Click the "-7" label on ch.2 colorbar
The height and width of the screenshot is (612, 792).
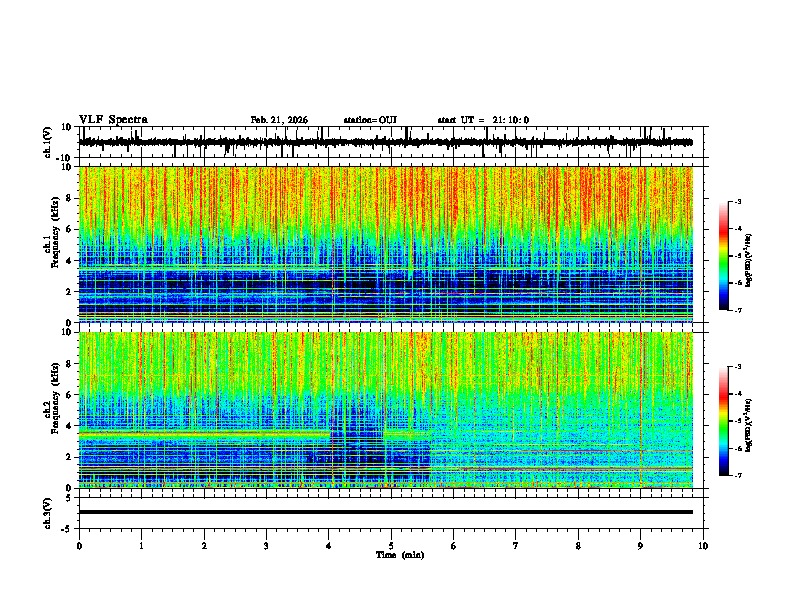(737, 476)
